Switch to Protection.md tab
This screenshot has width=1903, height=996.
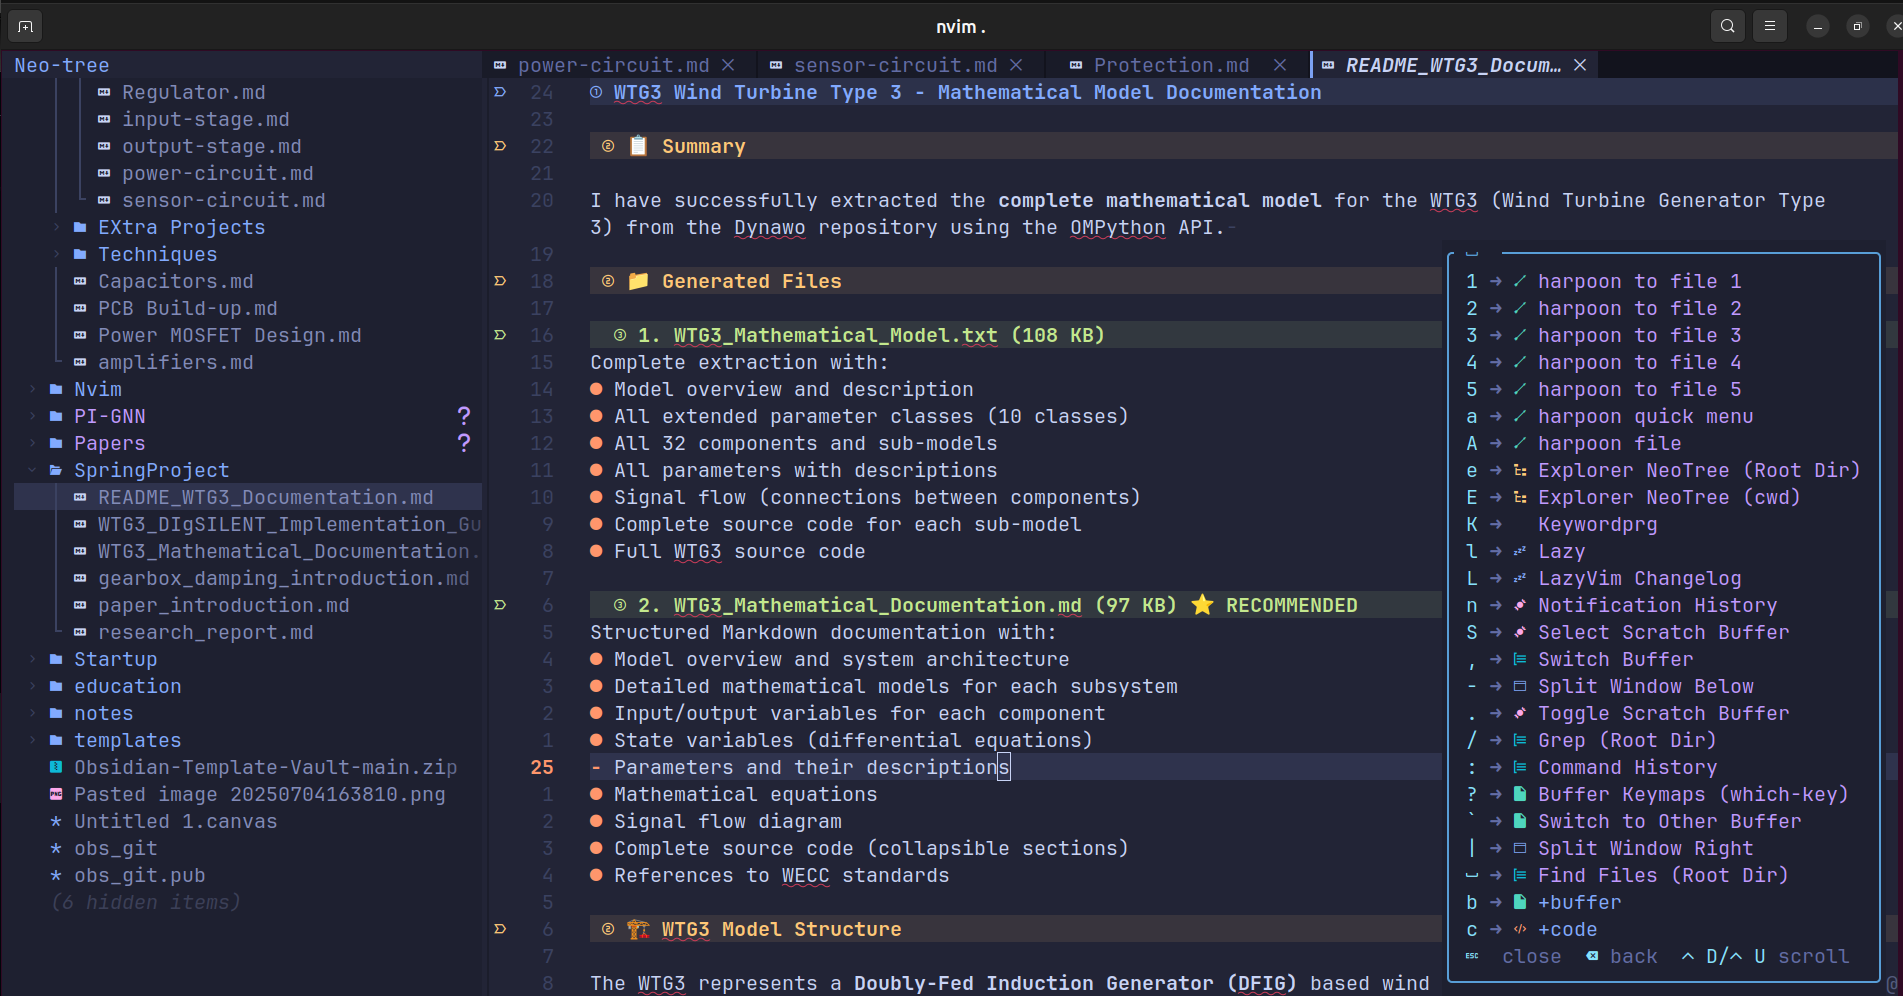[1171, 65]
